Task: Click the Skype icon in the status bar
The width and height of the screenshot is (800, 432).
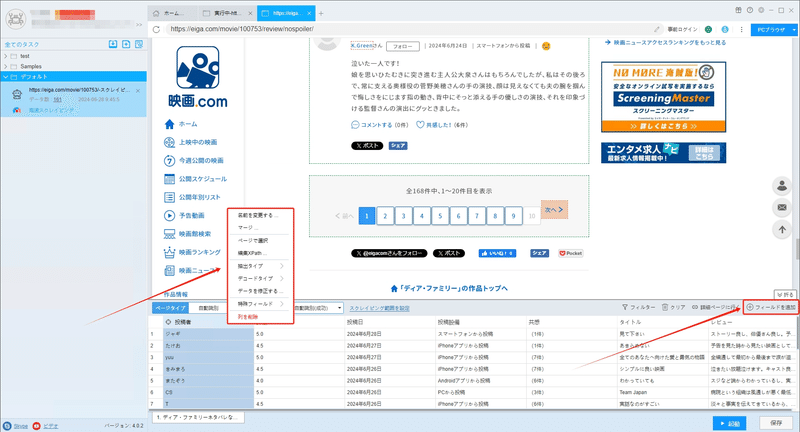Action: click(x=7, y=426)
